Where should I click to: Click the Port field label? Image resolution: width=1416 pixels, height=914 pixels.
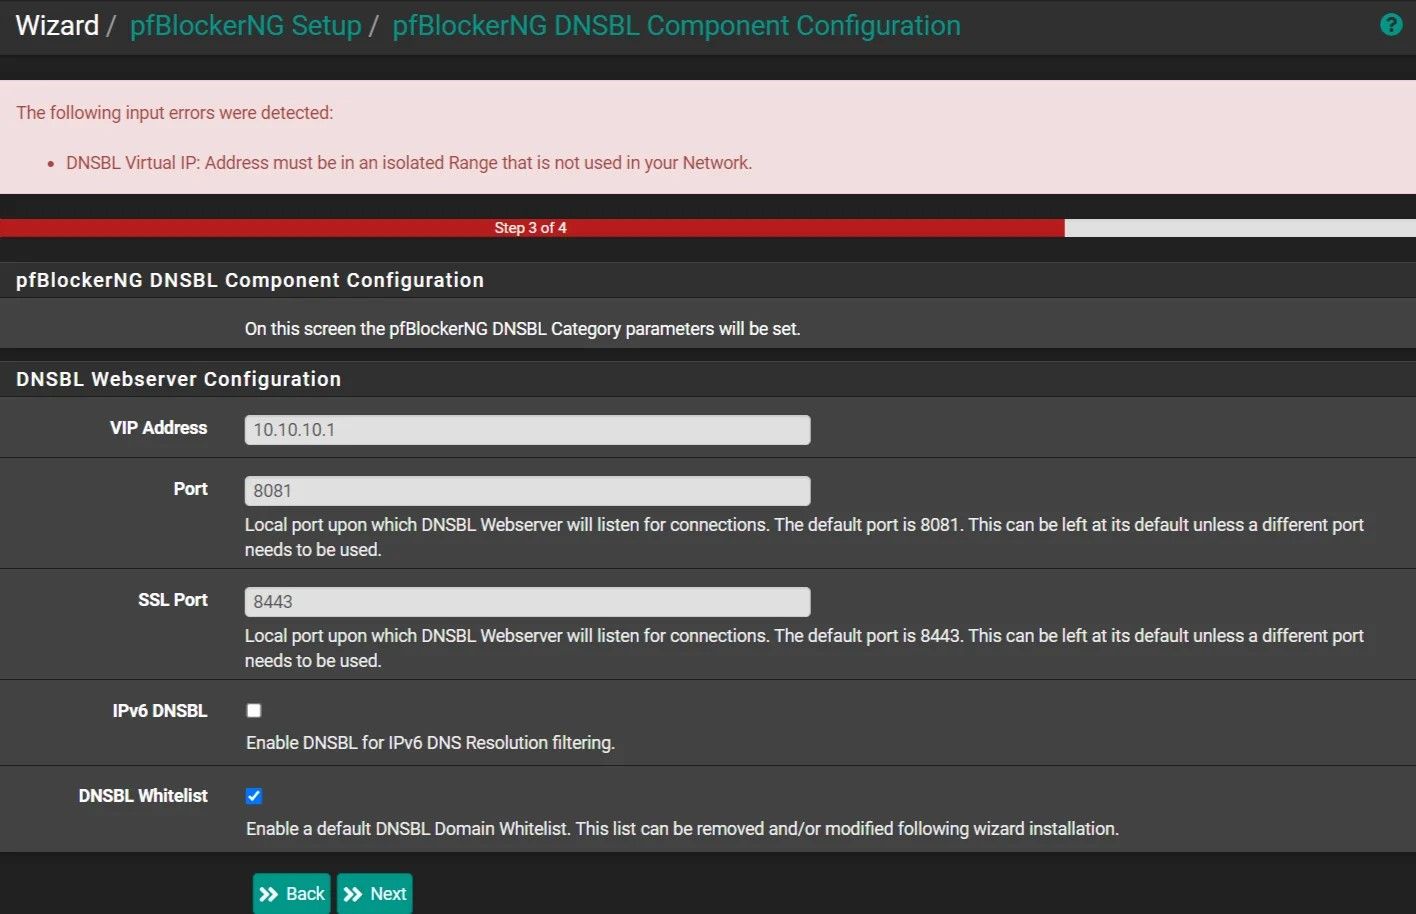point(191,489)
